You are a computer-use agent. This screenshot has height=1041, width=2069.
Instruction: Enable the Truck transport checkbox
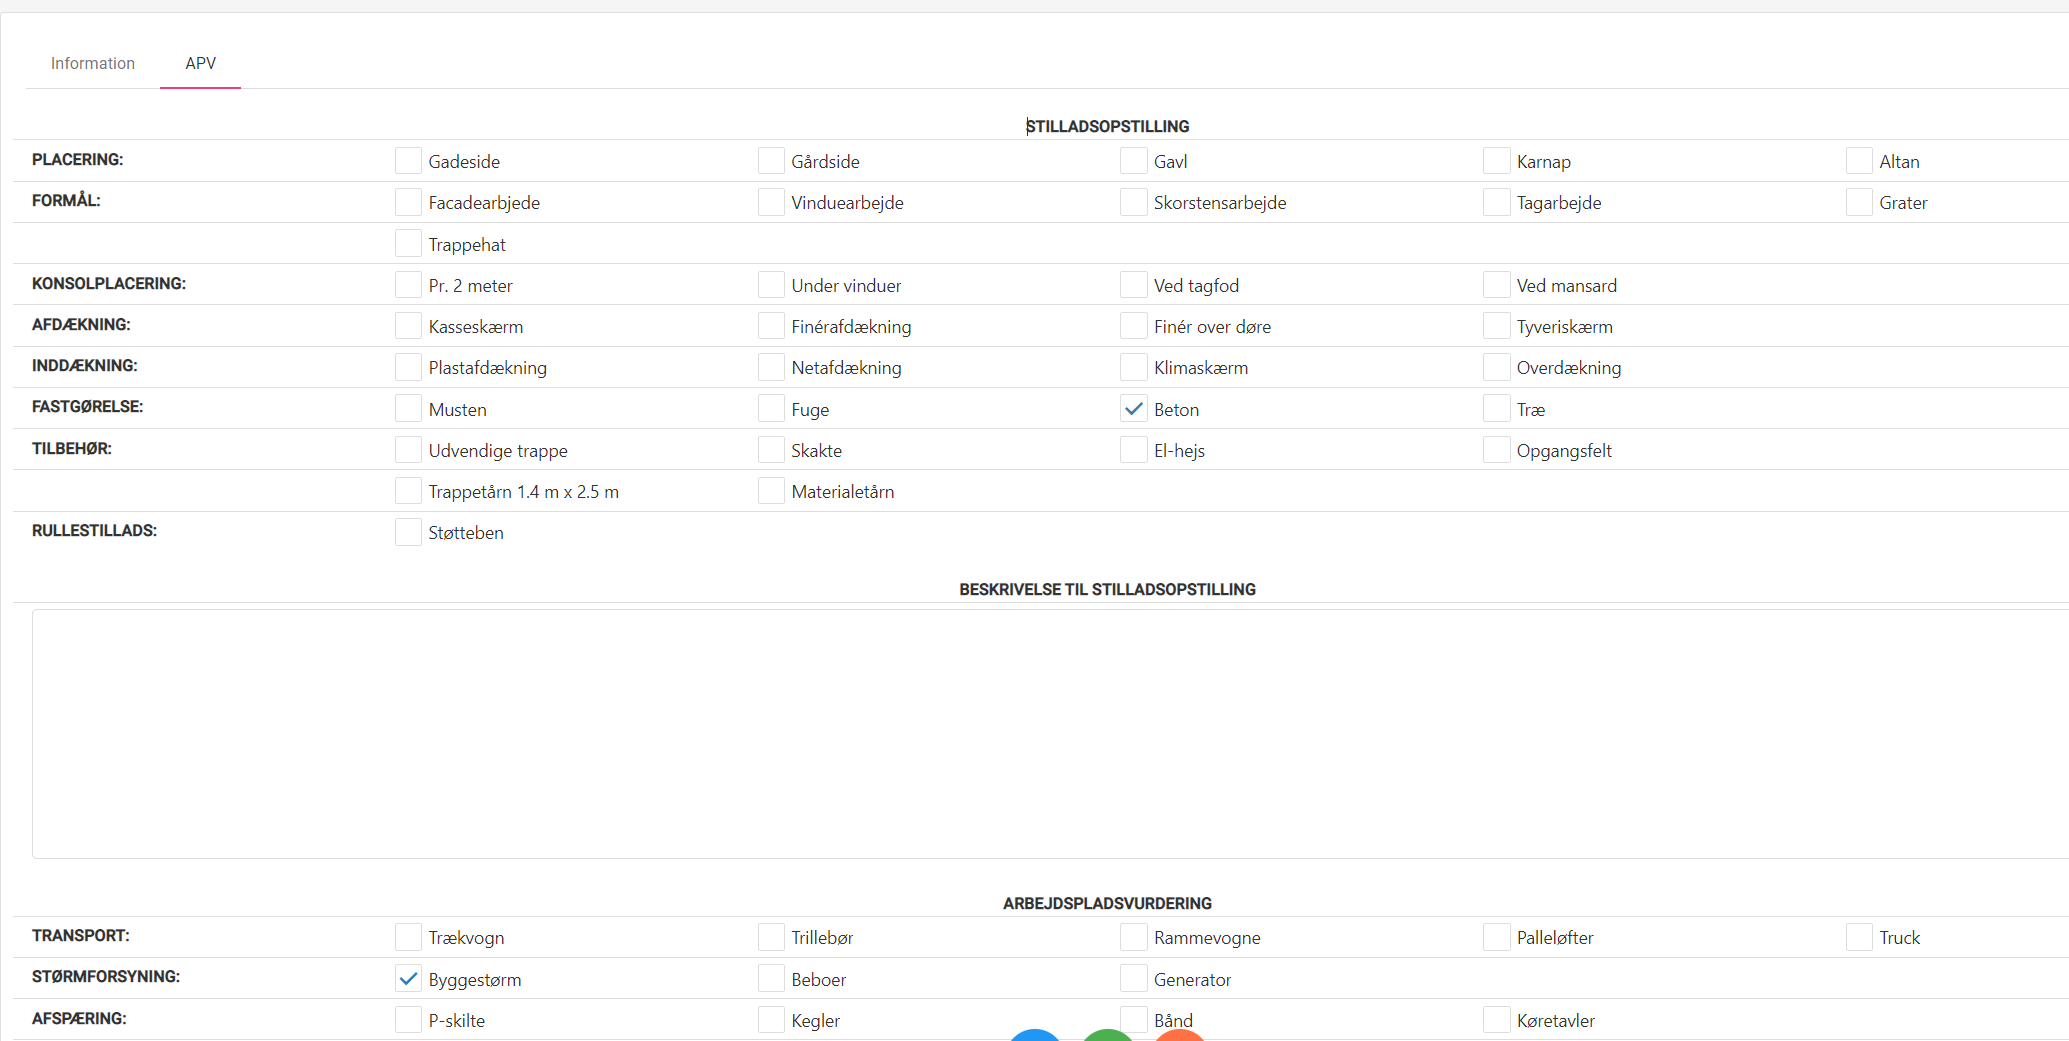[x=1859, y=937]
